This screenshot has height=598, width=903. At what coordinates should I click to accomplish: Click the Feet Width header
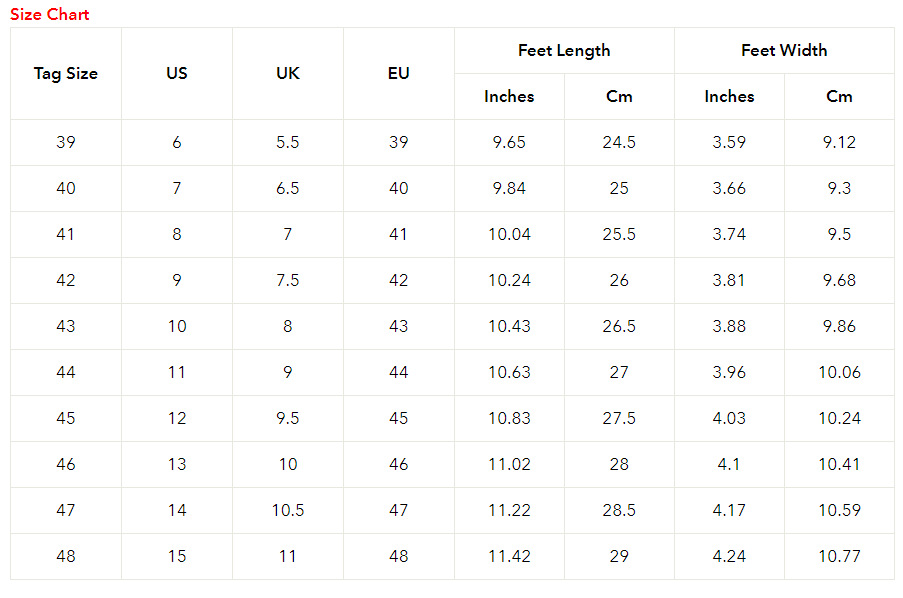coord(784,50)
